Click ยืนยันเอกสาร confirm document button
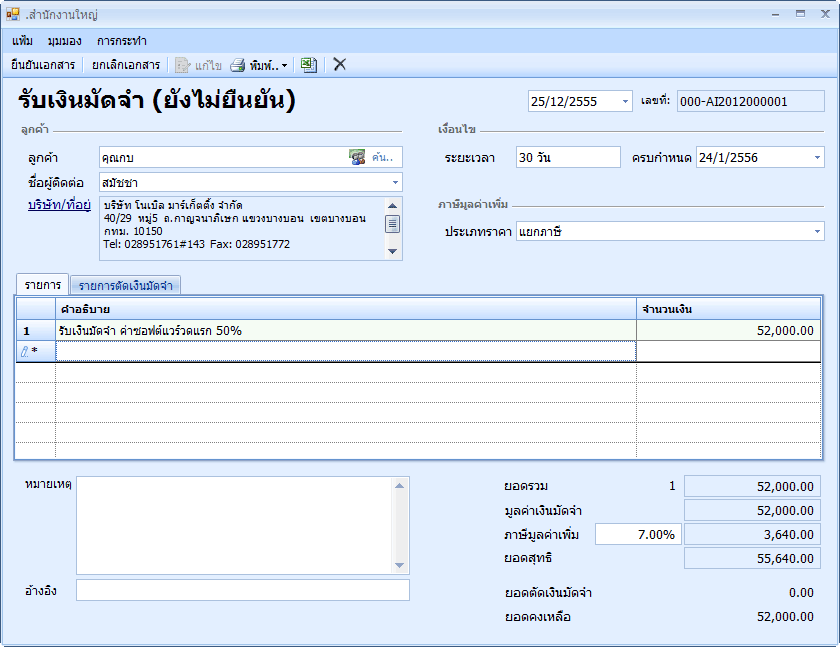840x647 pixels. tap(43, 65)
